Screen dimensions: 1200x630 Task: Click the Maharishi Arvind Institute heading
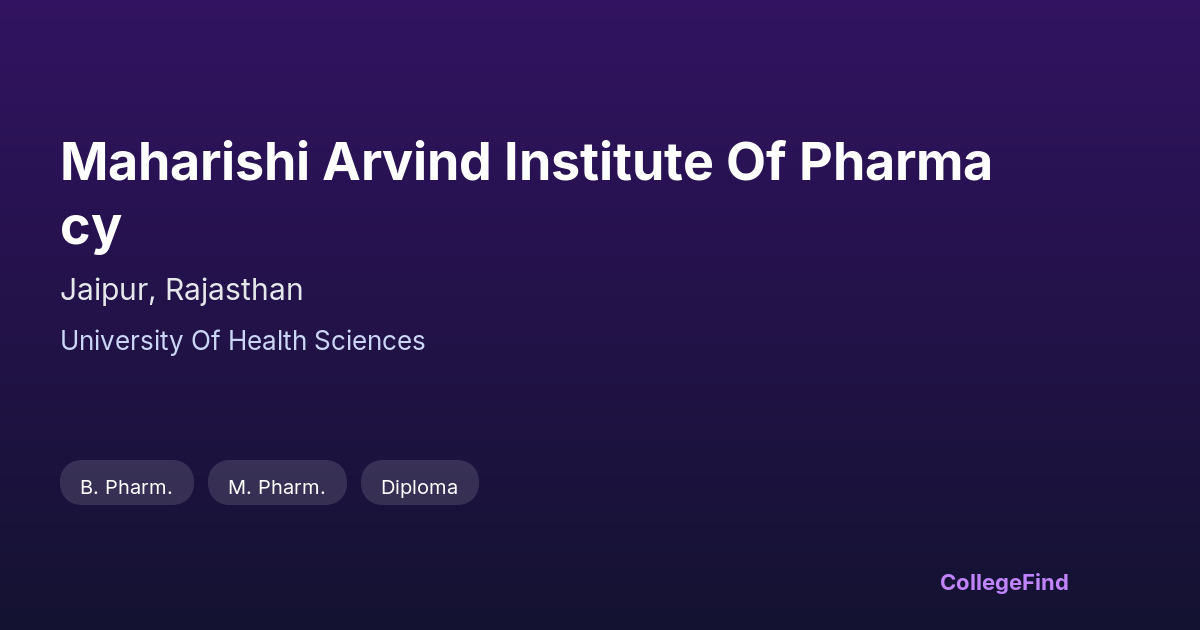525,163
